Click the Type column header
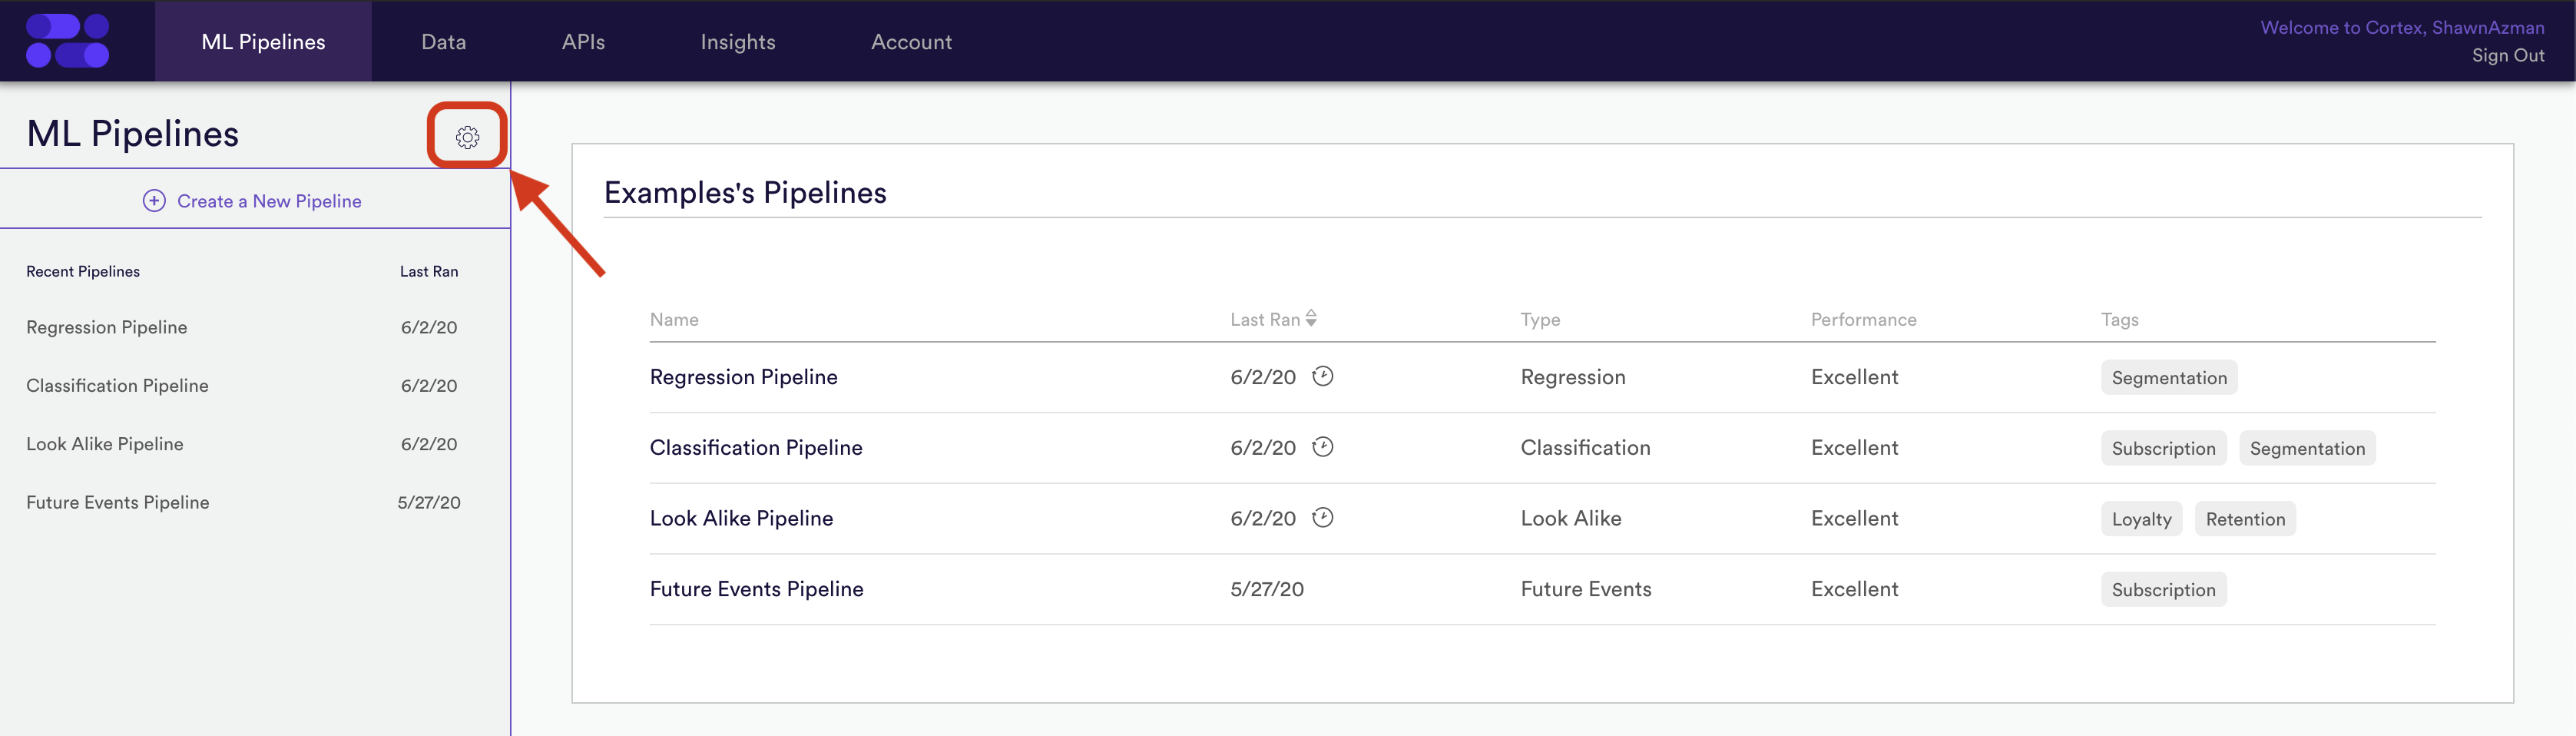Image resolution: width=2576 pixels, height=736 pixels. click(1540, 320)
